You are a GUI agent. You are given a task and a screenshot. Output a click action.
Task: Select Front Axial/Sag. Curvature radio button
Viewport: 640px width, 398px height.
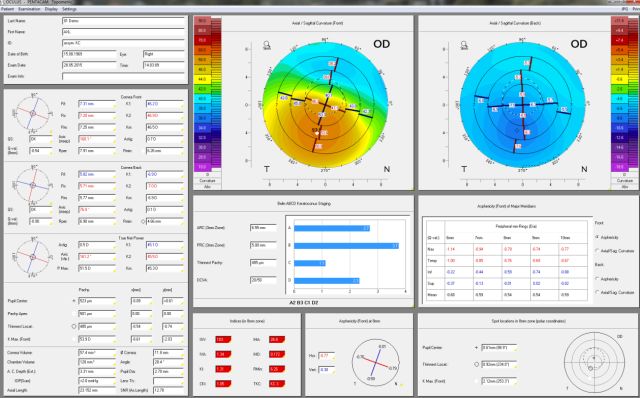pos(597,251)
